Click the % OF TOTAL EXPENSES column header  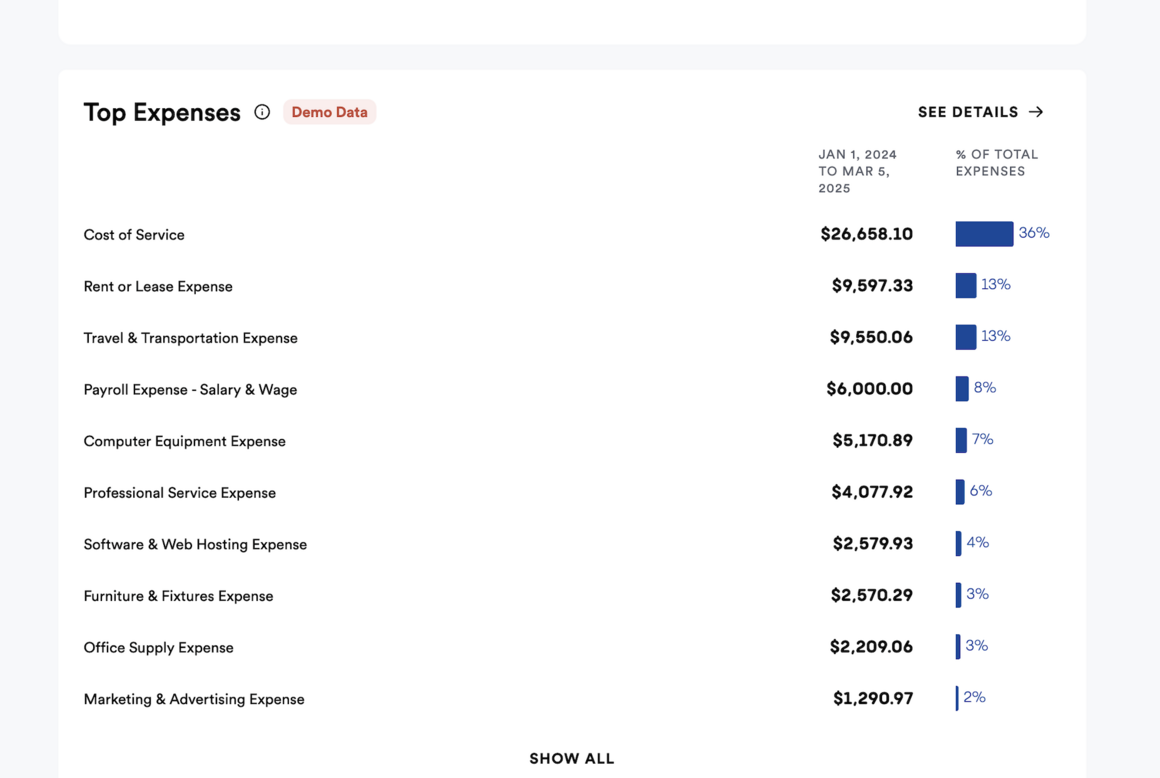pyautogui.click(x=997, y=163)
